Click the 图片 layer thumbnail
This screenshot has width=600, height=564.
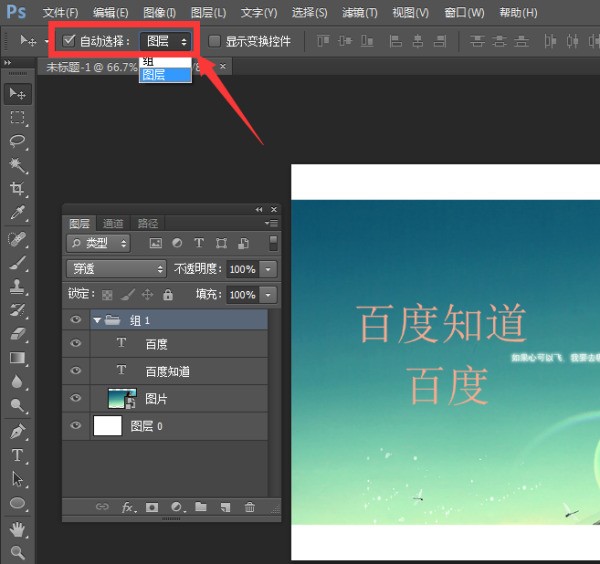pyautogui.click(x=119, y=398)
